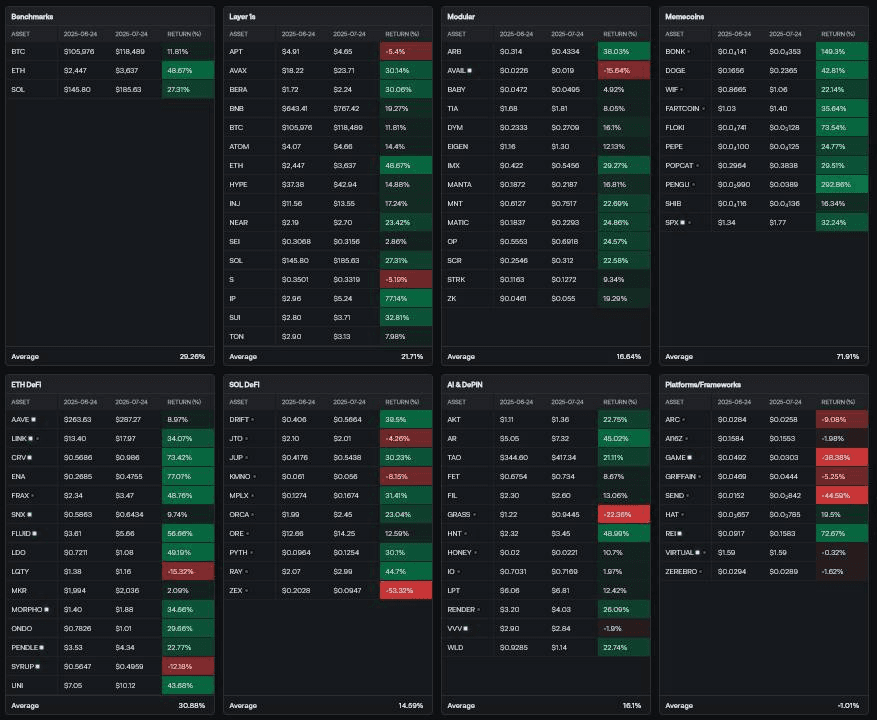Viewport: 877px width, 720px height.
Task: Click the TON asset name
Action: [237, 337]
